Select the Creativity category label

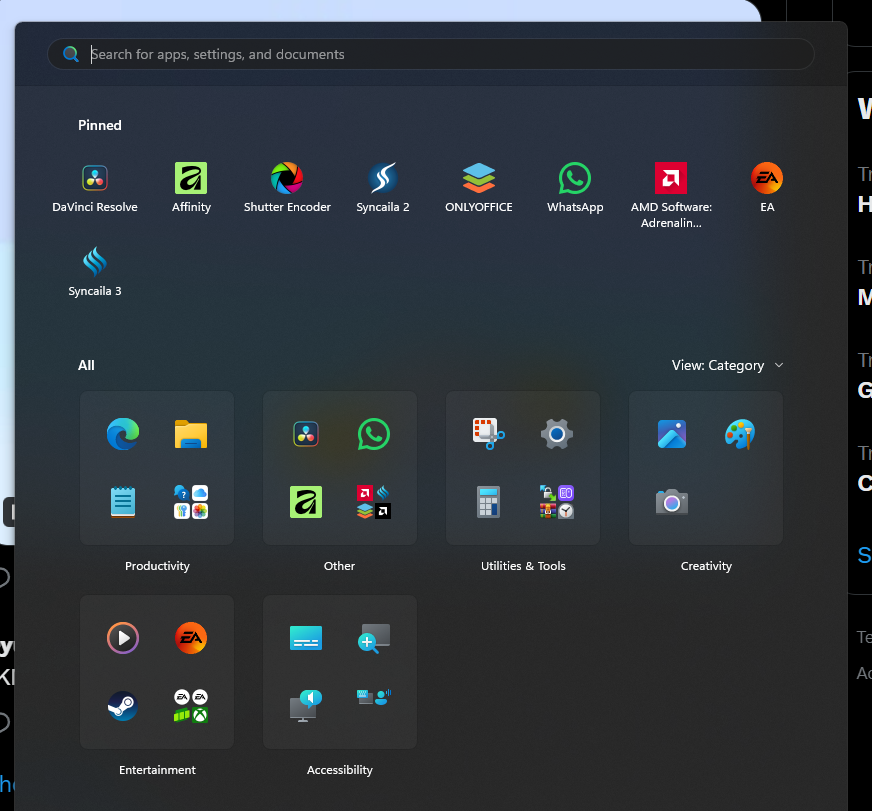click(x=706, y=566)
